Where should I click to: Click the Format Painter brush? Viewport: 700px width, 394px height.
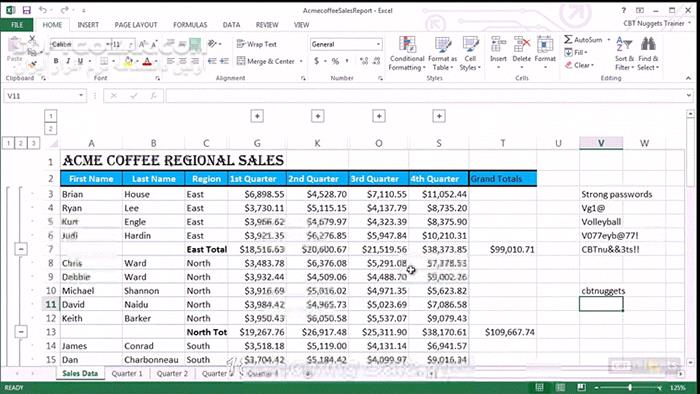(32, 65)
